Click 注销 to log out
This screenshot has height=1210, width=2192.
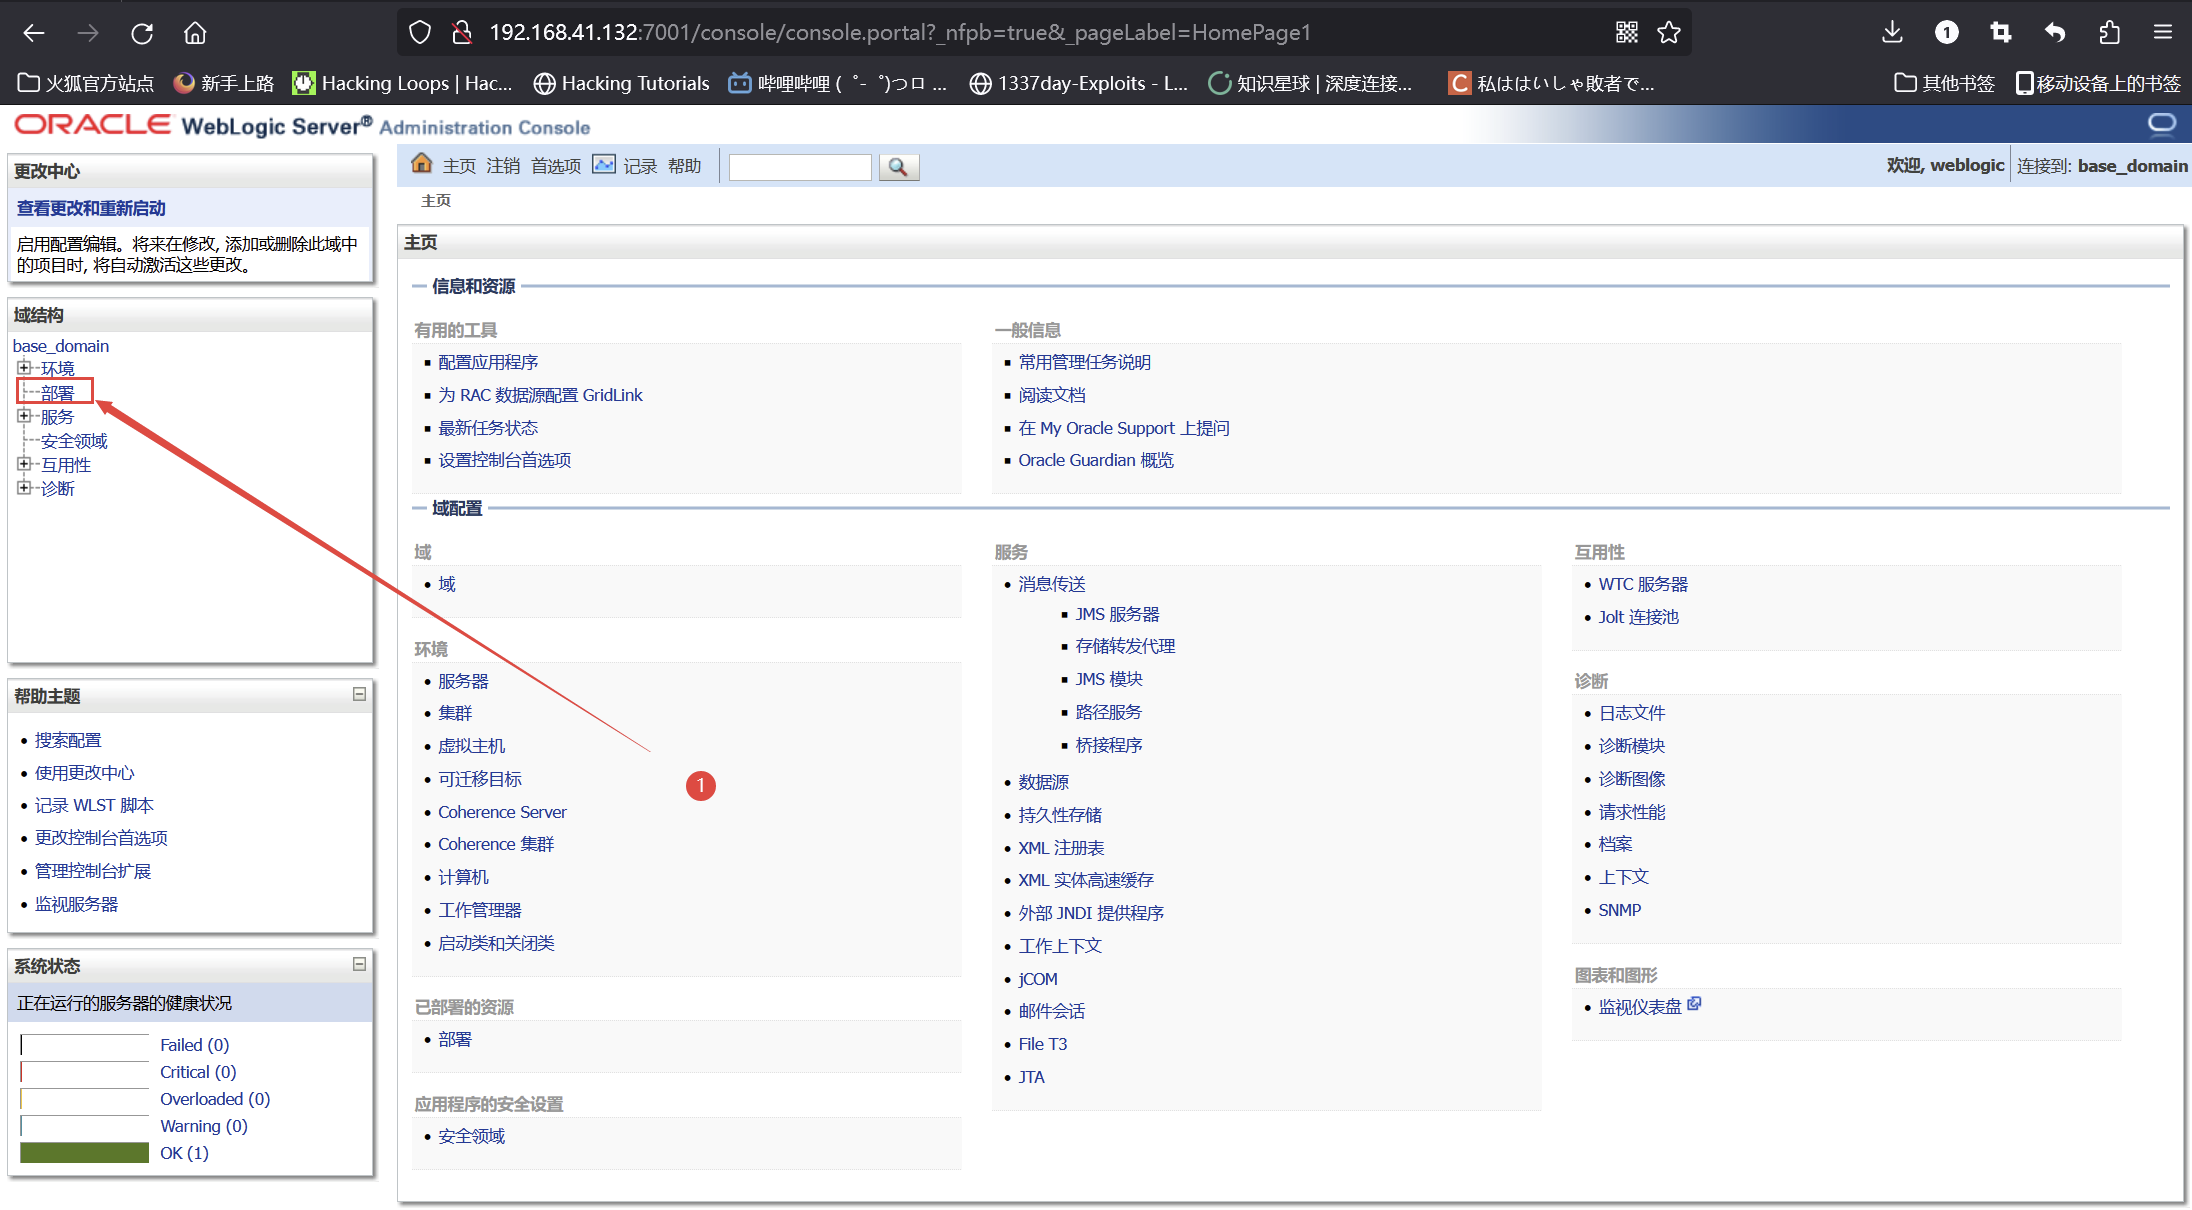[x=503, y=166]
